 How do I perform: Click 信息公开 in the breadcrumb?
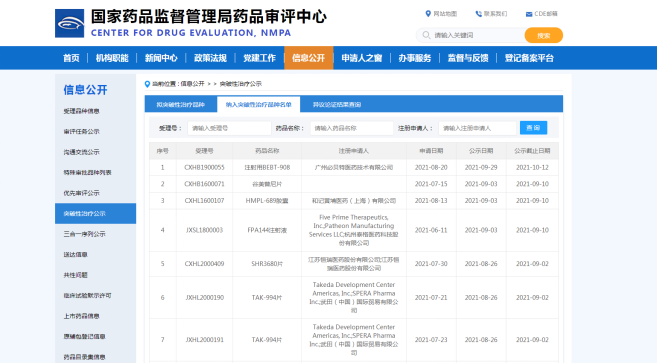[193, 84]
